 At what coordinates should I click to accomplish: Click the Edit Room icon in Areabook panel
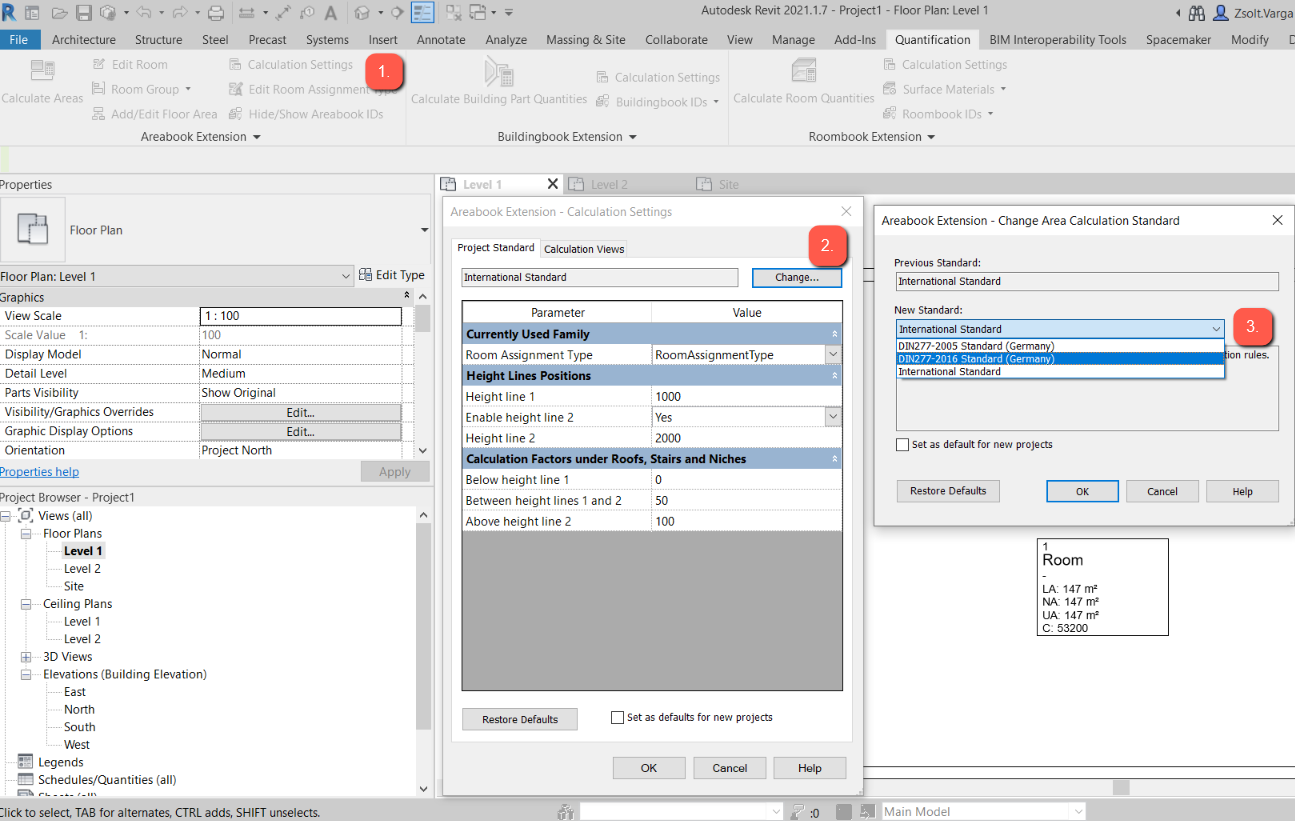tap(99, 65)
